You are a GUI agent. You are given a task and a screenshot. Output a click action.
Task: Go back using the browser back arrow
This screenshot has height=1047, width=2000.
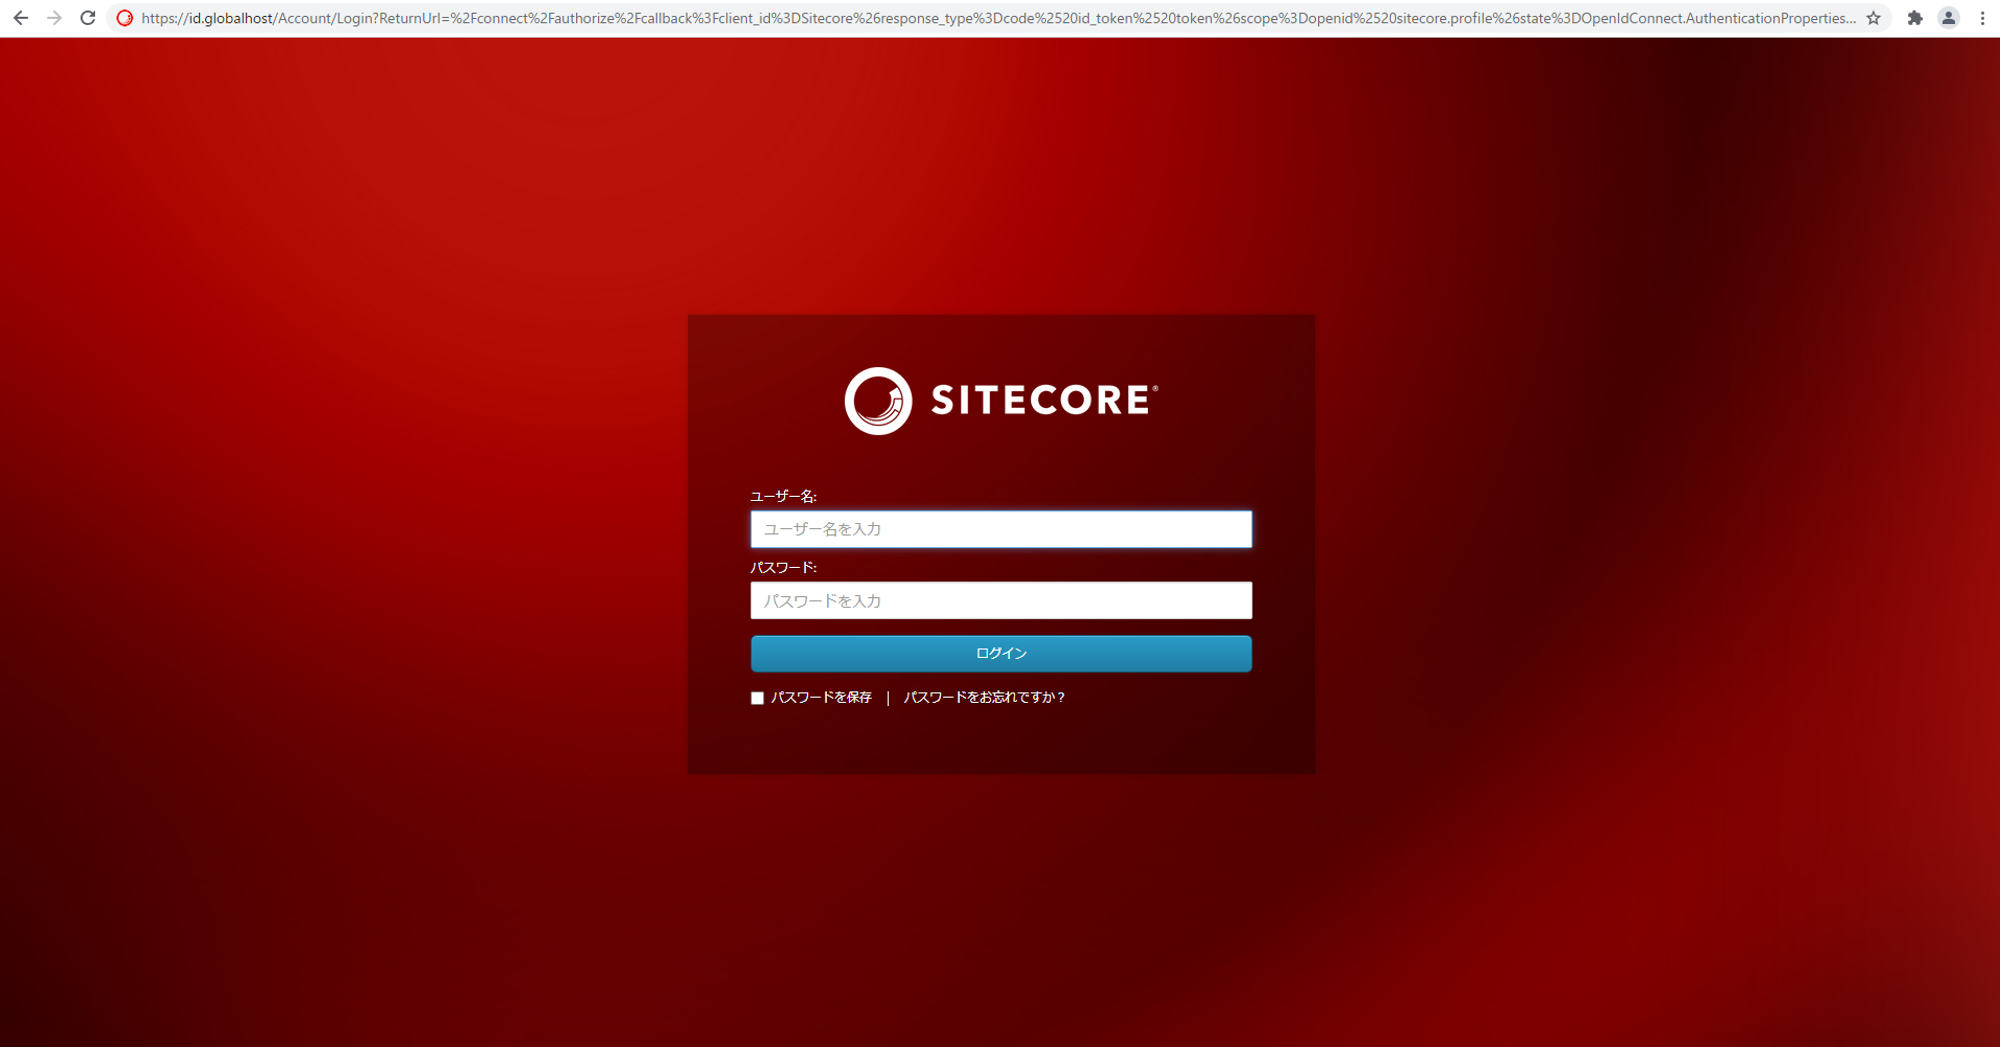(21, 18)
